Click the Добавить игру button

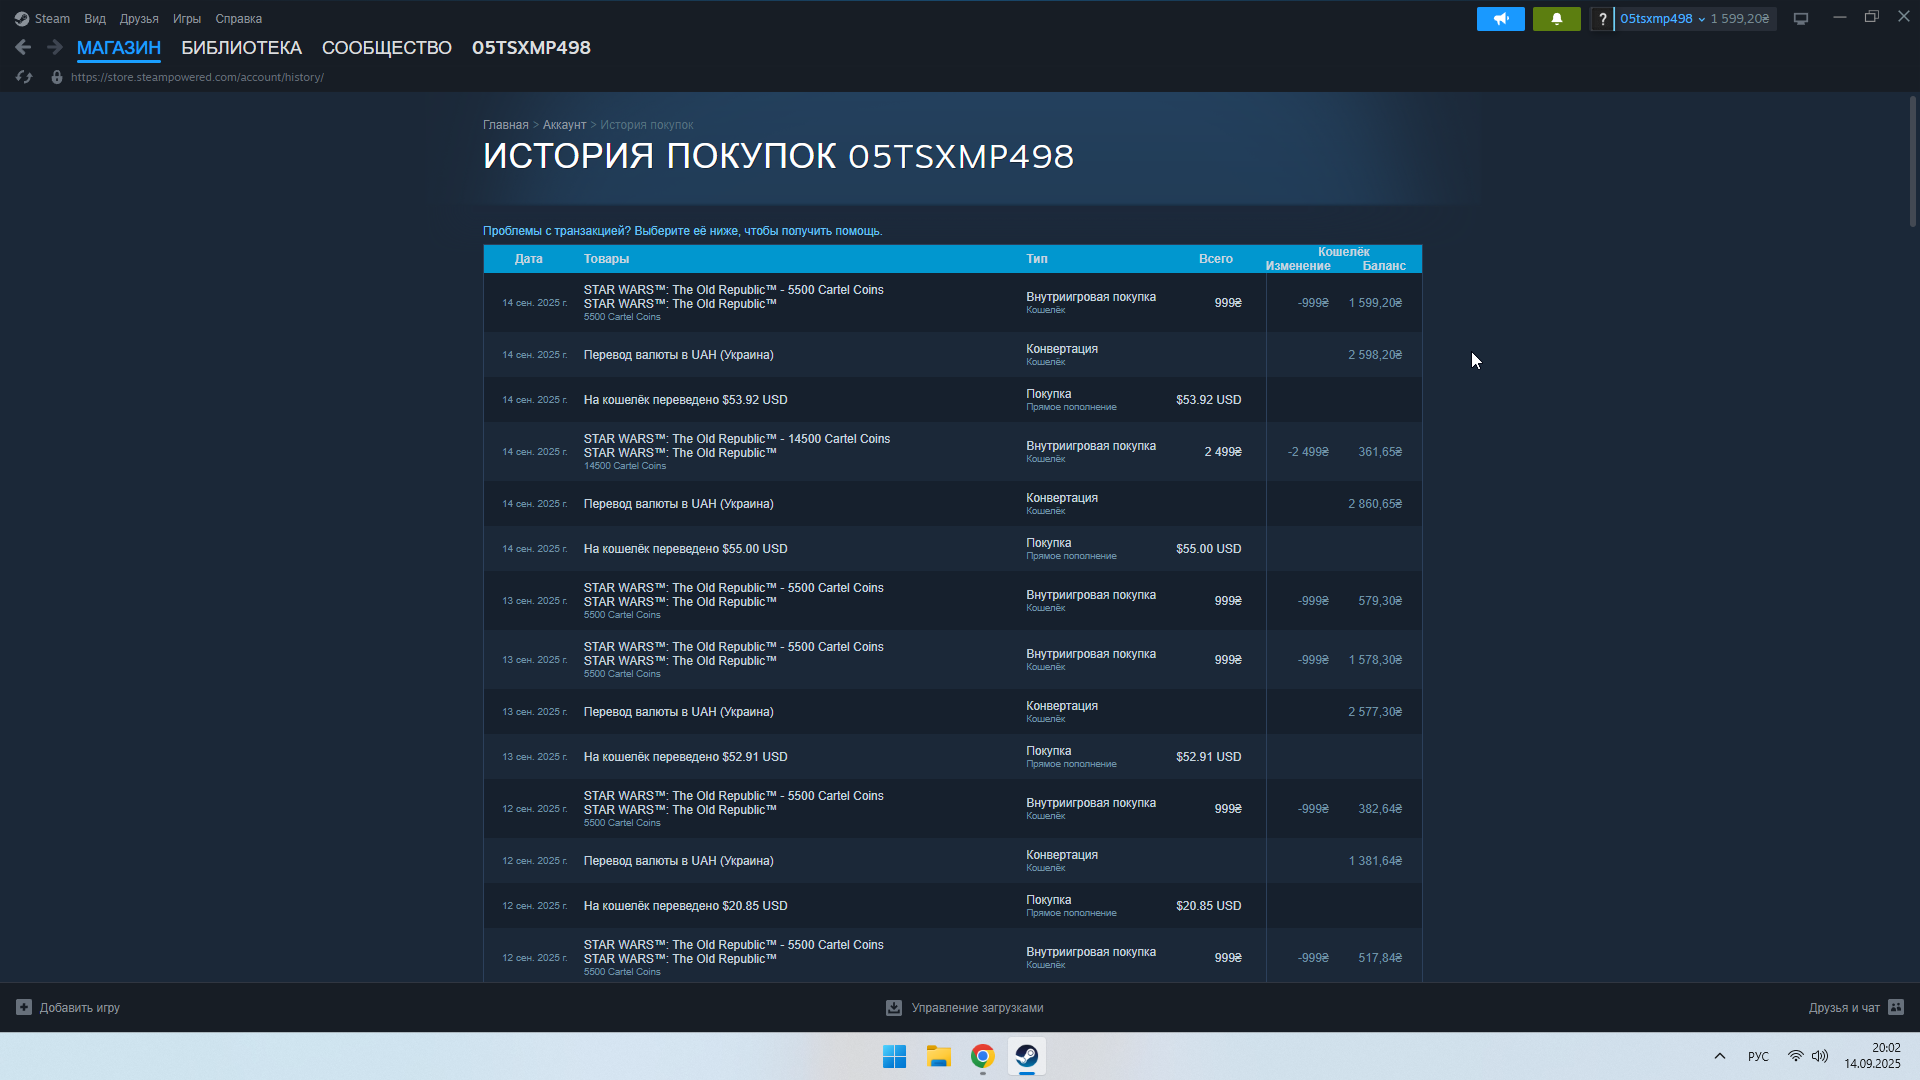point(68,1008)
